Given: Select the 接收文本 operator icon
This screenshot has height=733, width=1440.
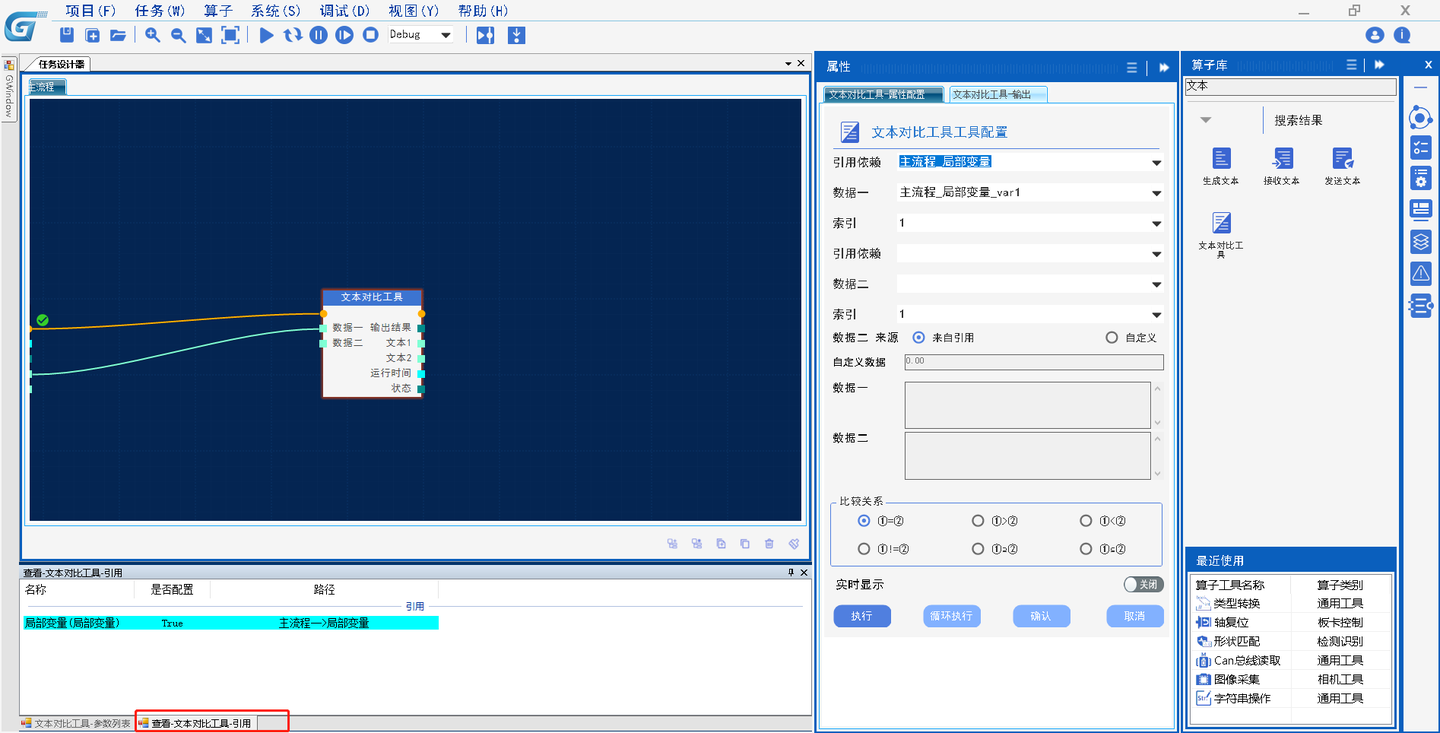Looking at the screenshot, I should [x=1282, y=158].
